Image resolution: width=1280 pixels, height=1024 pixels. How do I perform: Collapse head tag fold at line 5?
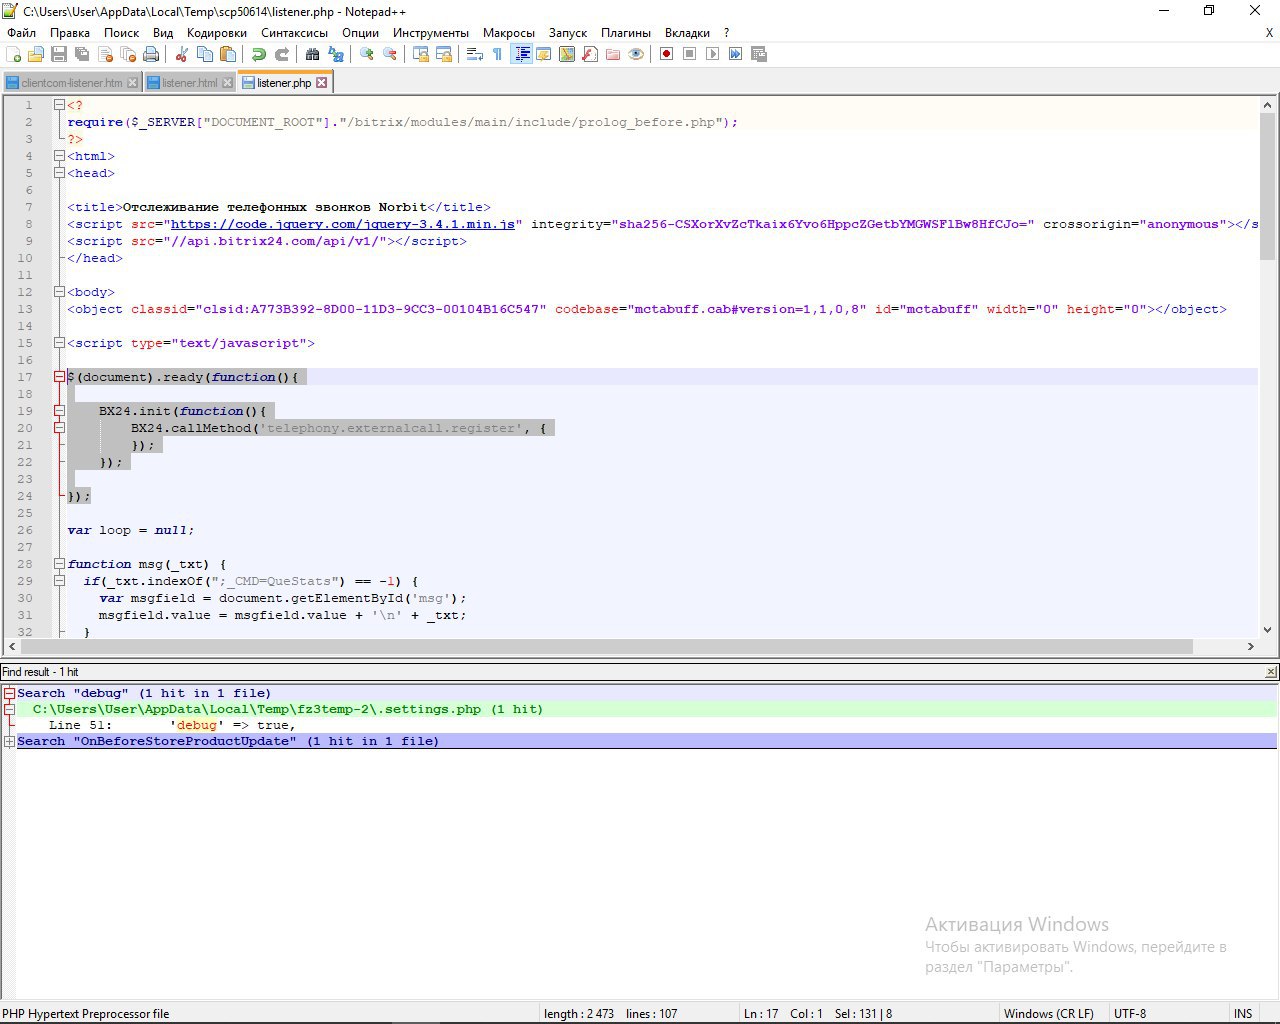[x=59, y=173]
